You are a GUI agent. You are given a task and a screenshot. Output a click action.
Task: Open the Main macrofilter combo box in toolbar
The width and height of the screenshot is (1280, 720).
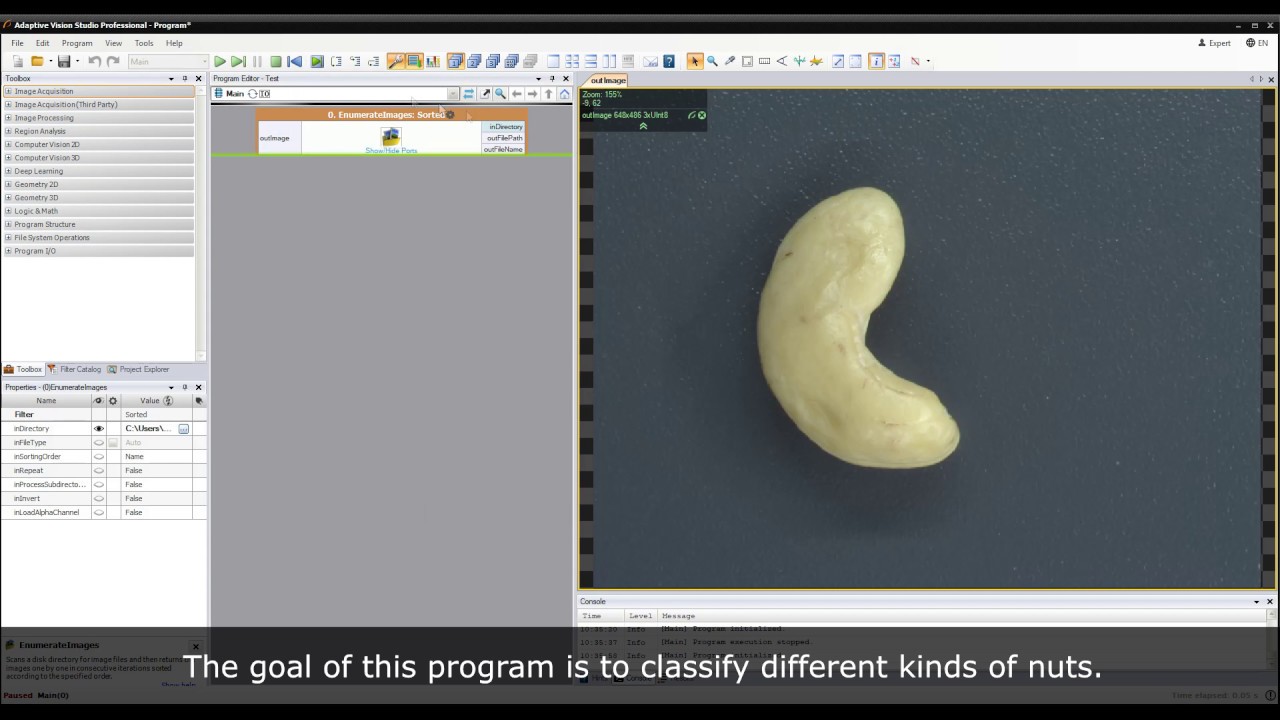tap(168, 61)
